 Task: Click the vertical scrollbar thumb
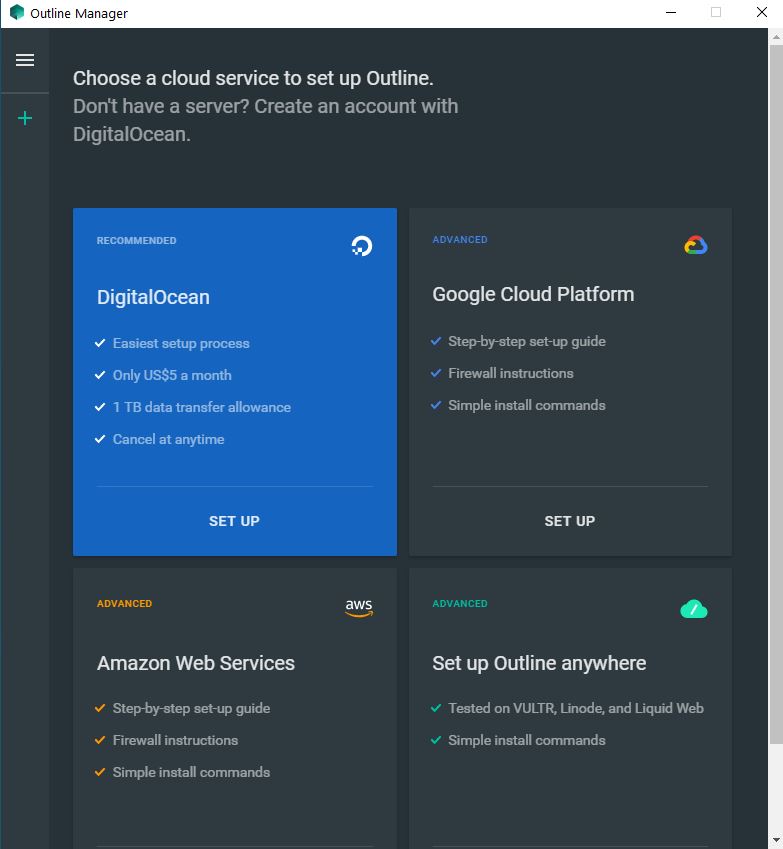tap(775, 394)
